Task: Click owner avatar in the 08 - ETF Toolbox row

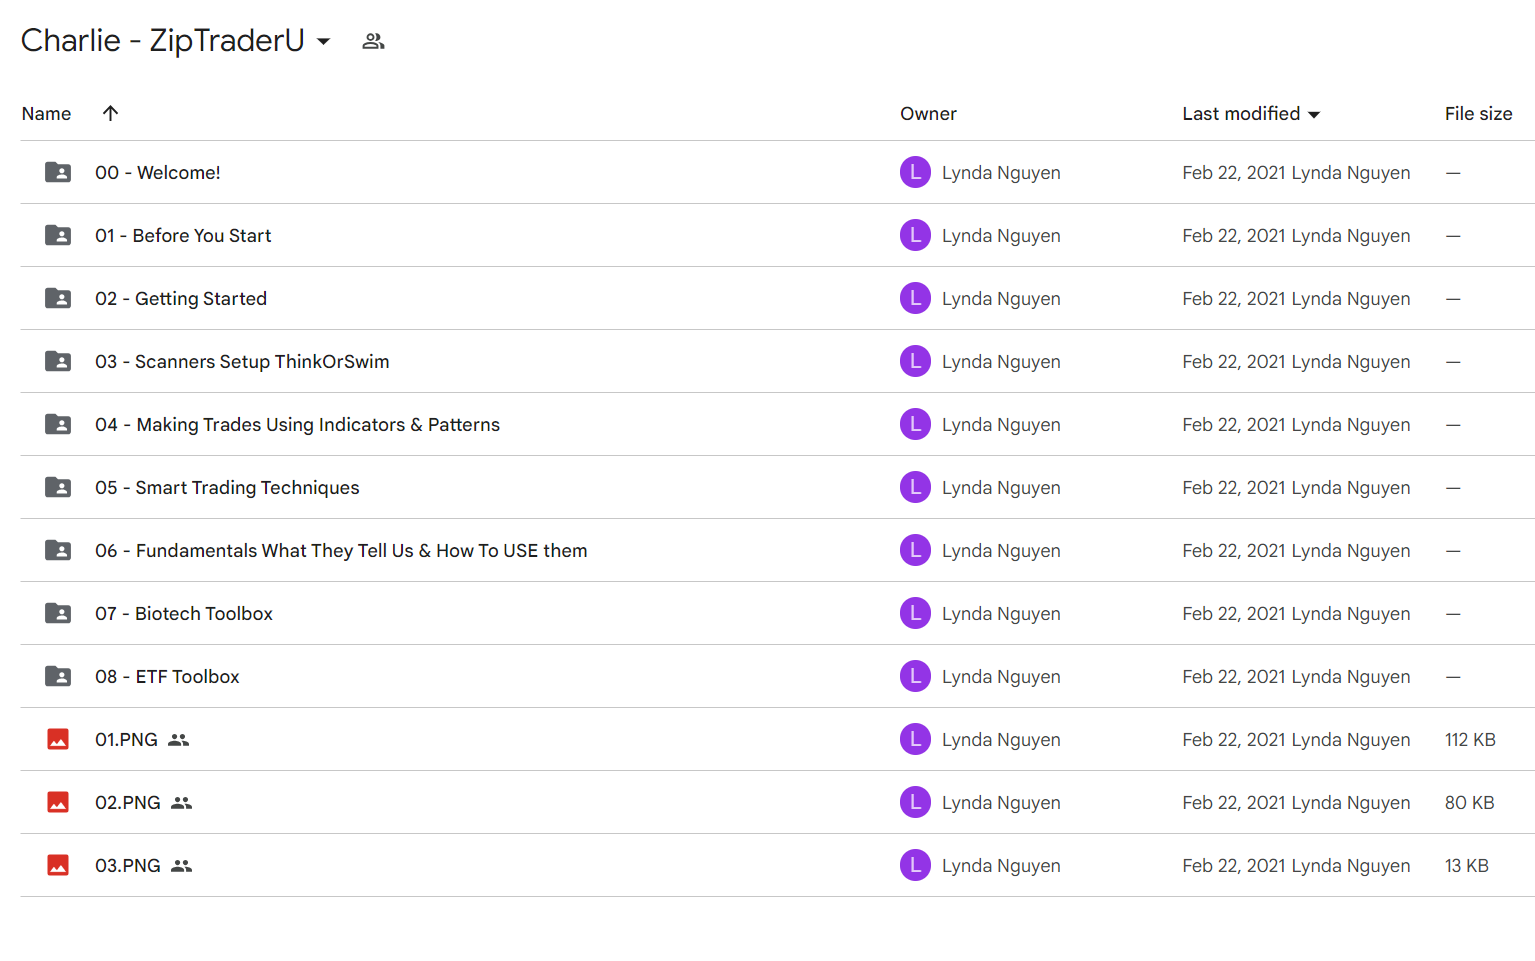Action: click(915, 676)
